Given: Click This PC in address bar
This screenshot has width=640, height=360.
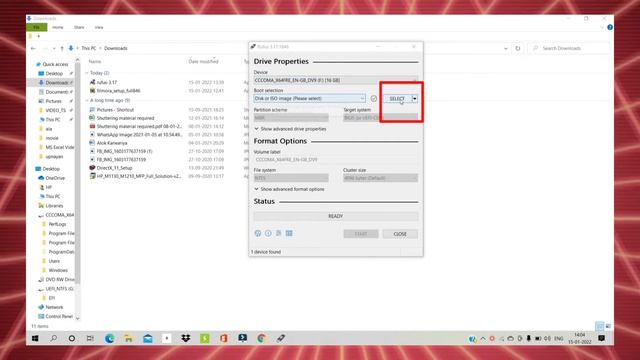Looking at the screenshot, I should (89, 48).
